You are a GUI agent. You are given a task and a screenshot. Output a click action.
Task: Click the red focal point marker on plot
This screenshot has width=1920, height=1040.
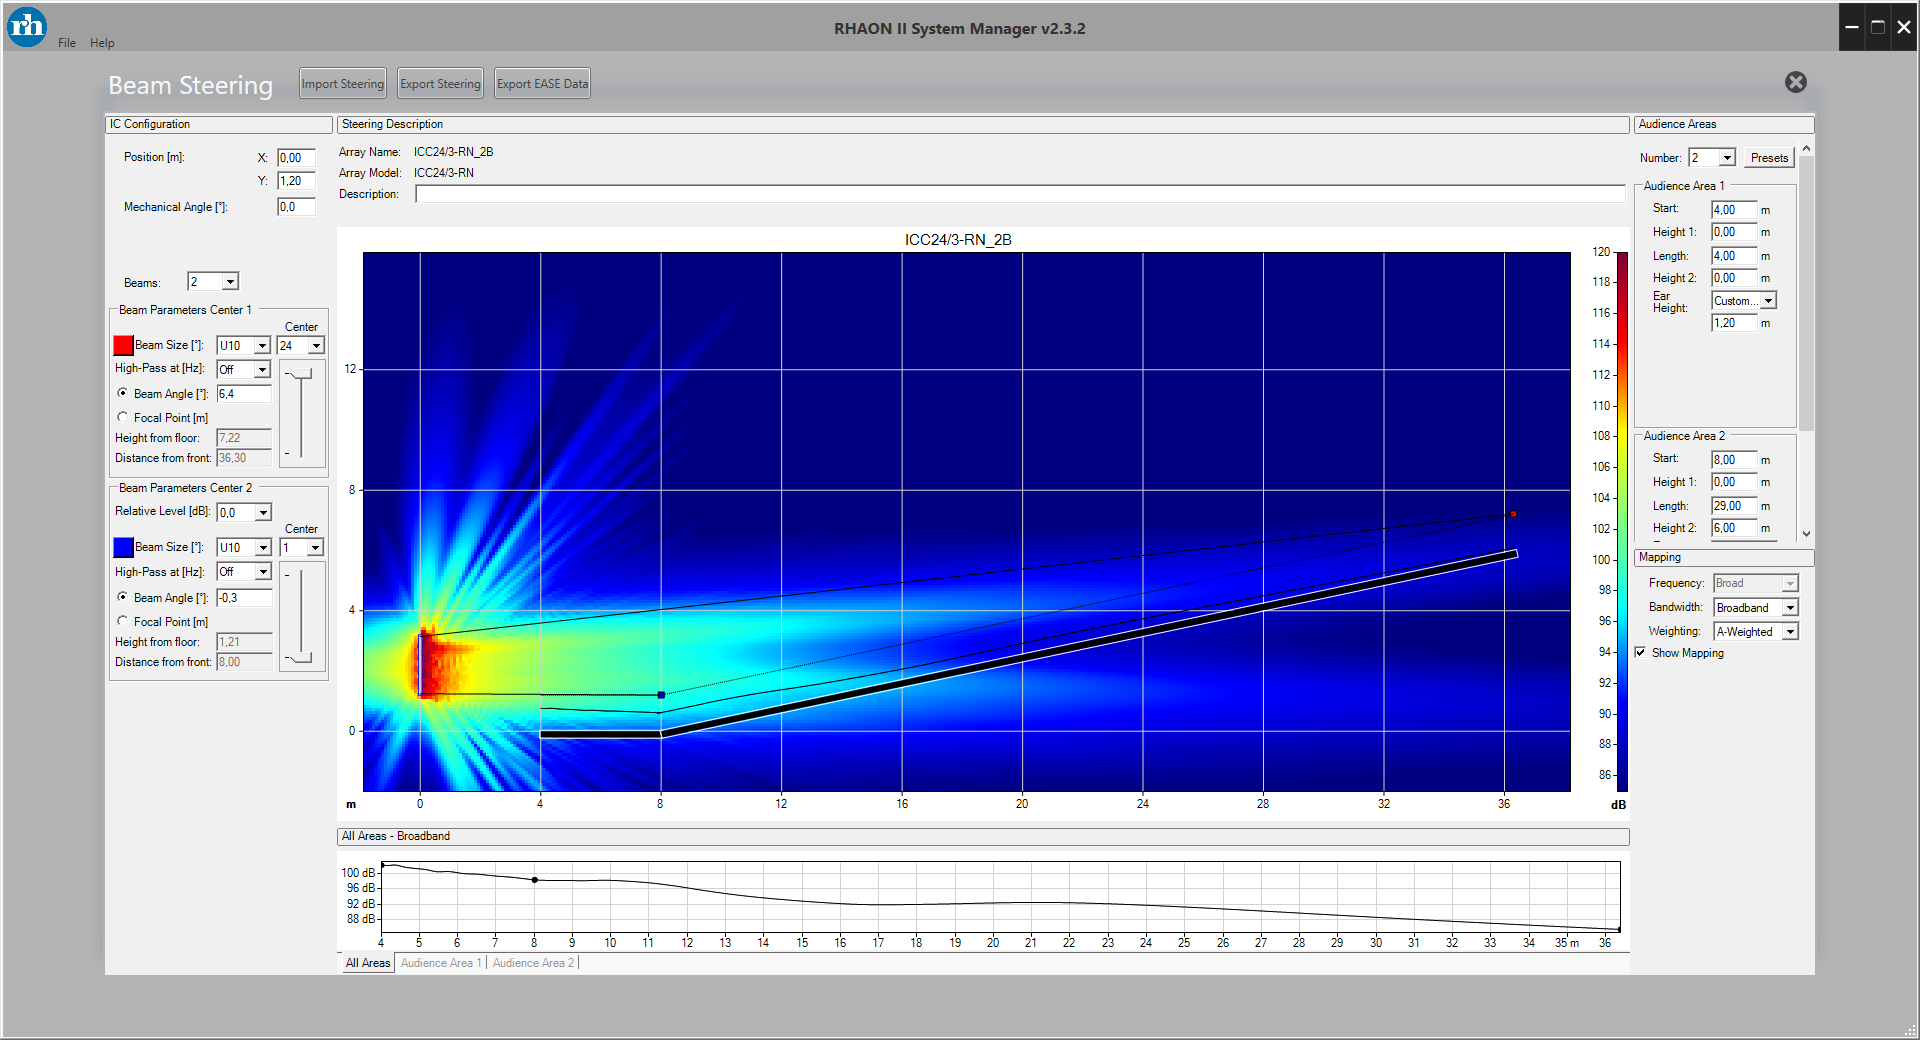tap(1514, 514)
